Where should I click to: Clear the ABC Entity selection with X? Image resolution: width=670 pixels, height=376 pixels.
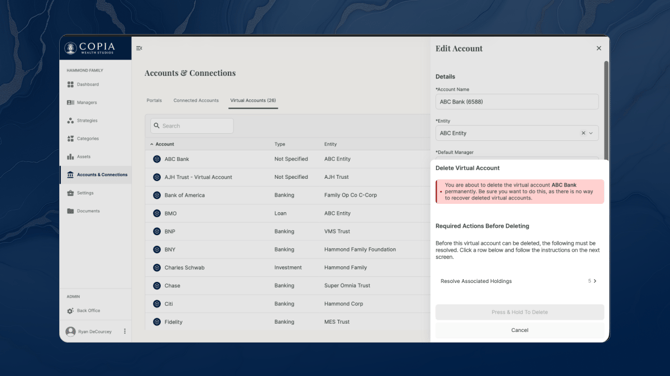coord(583,133)
